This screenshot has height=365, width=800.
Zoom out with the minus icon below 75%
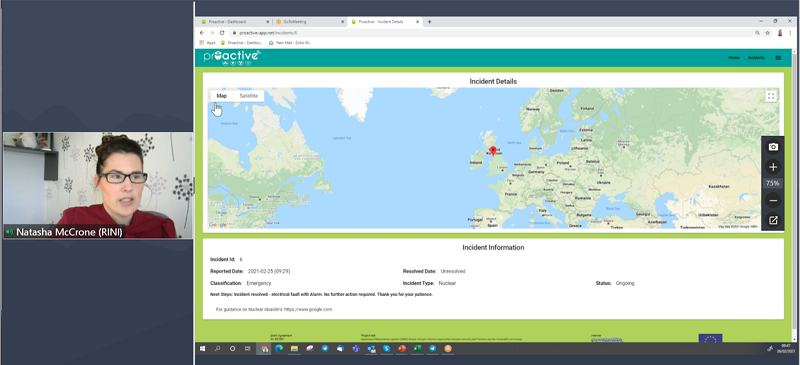[x=773, y=201]
